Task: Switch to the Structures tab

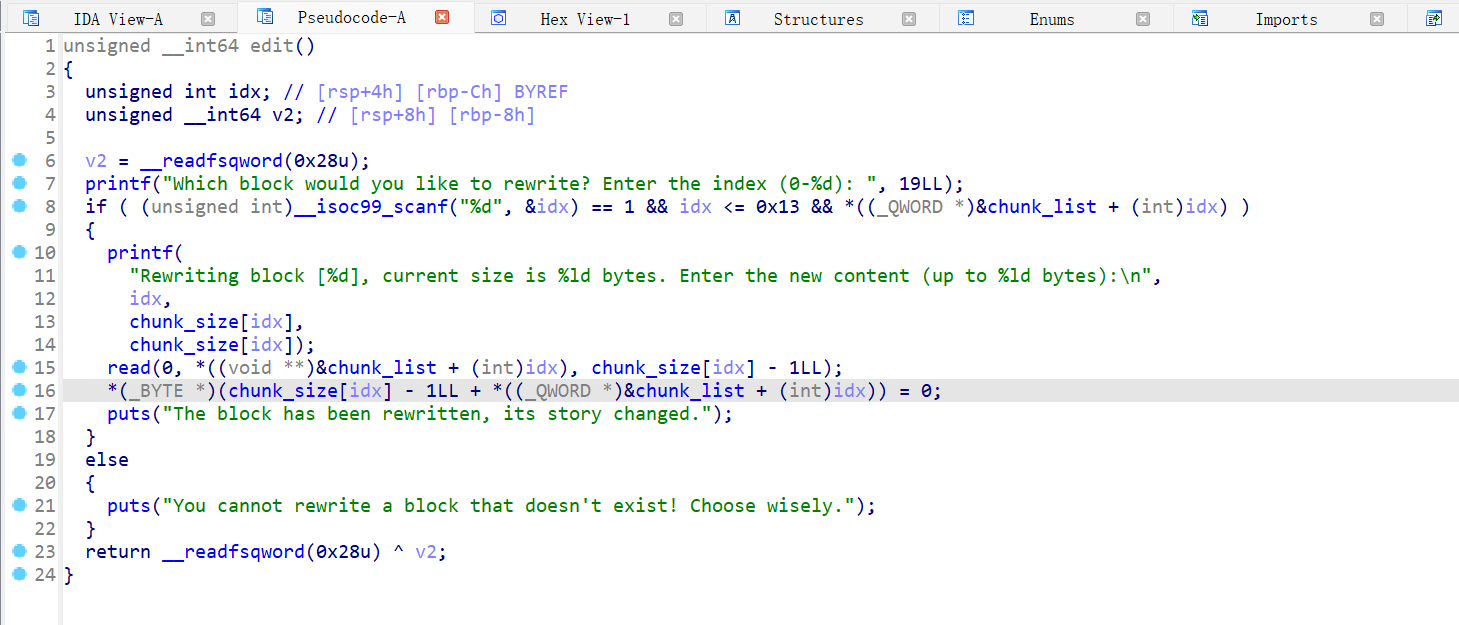Action: click(818, 19)
